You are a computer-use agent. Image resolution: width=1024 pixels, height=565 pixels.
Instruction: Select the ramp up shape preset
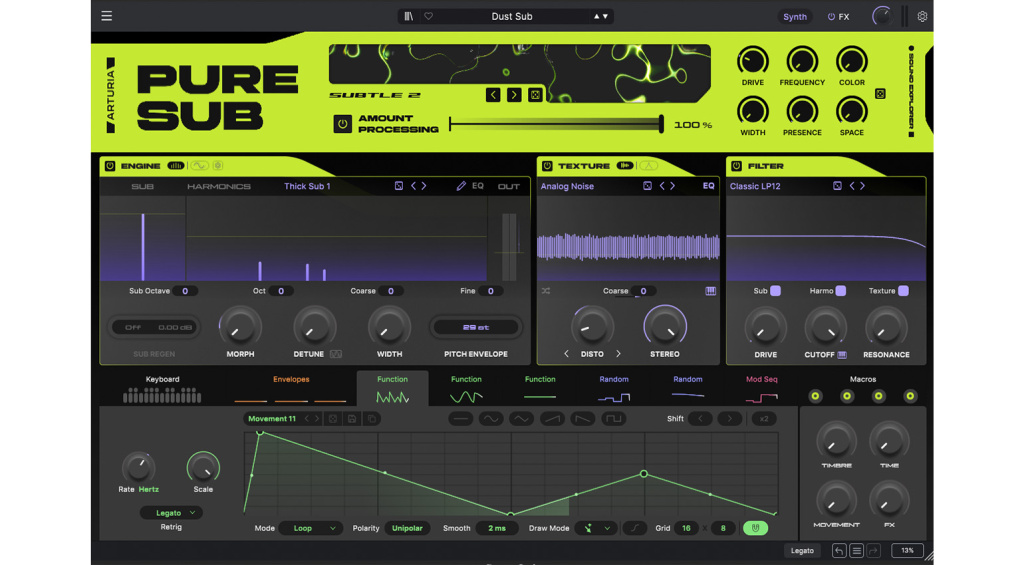[552, 419]
